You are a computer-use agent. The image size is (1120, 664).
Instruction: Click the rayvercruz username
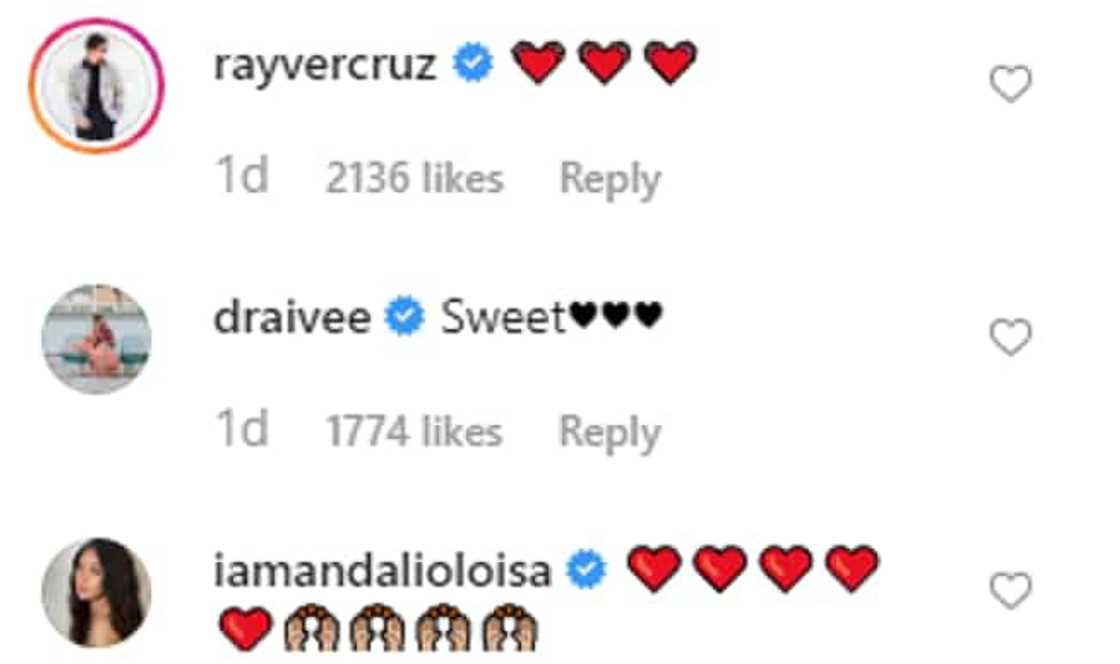pos(325,66)
